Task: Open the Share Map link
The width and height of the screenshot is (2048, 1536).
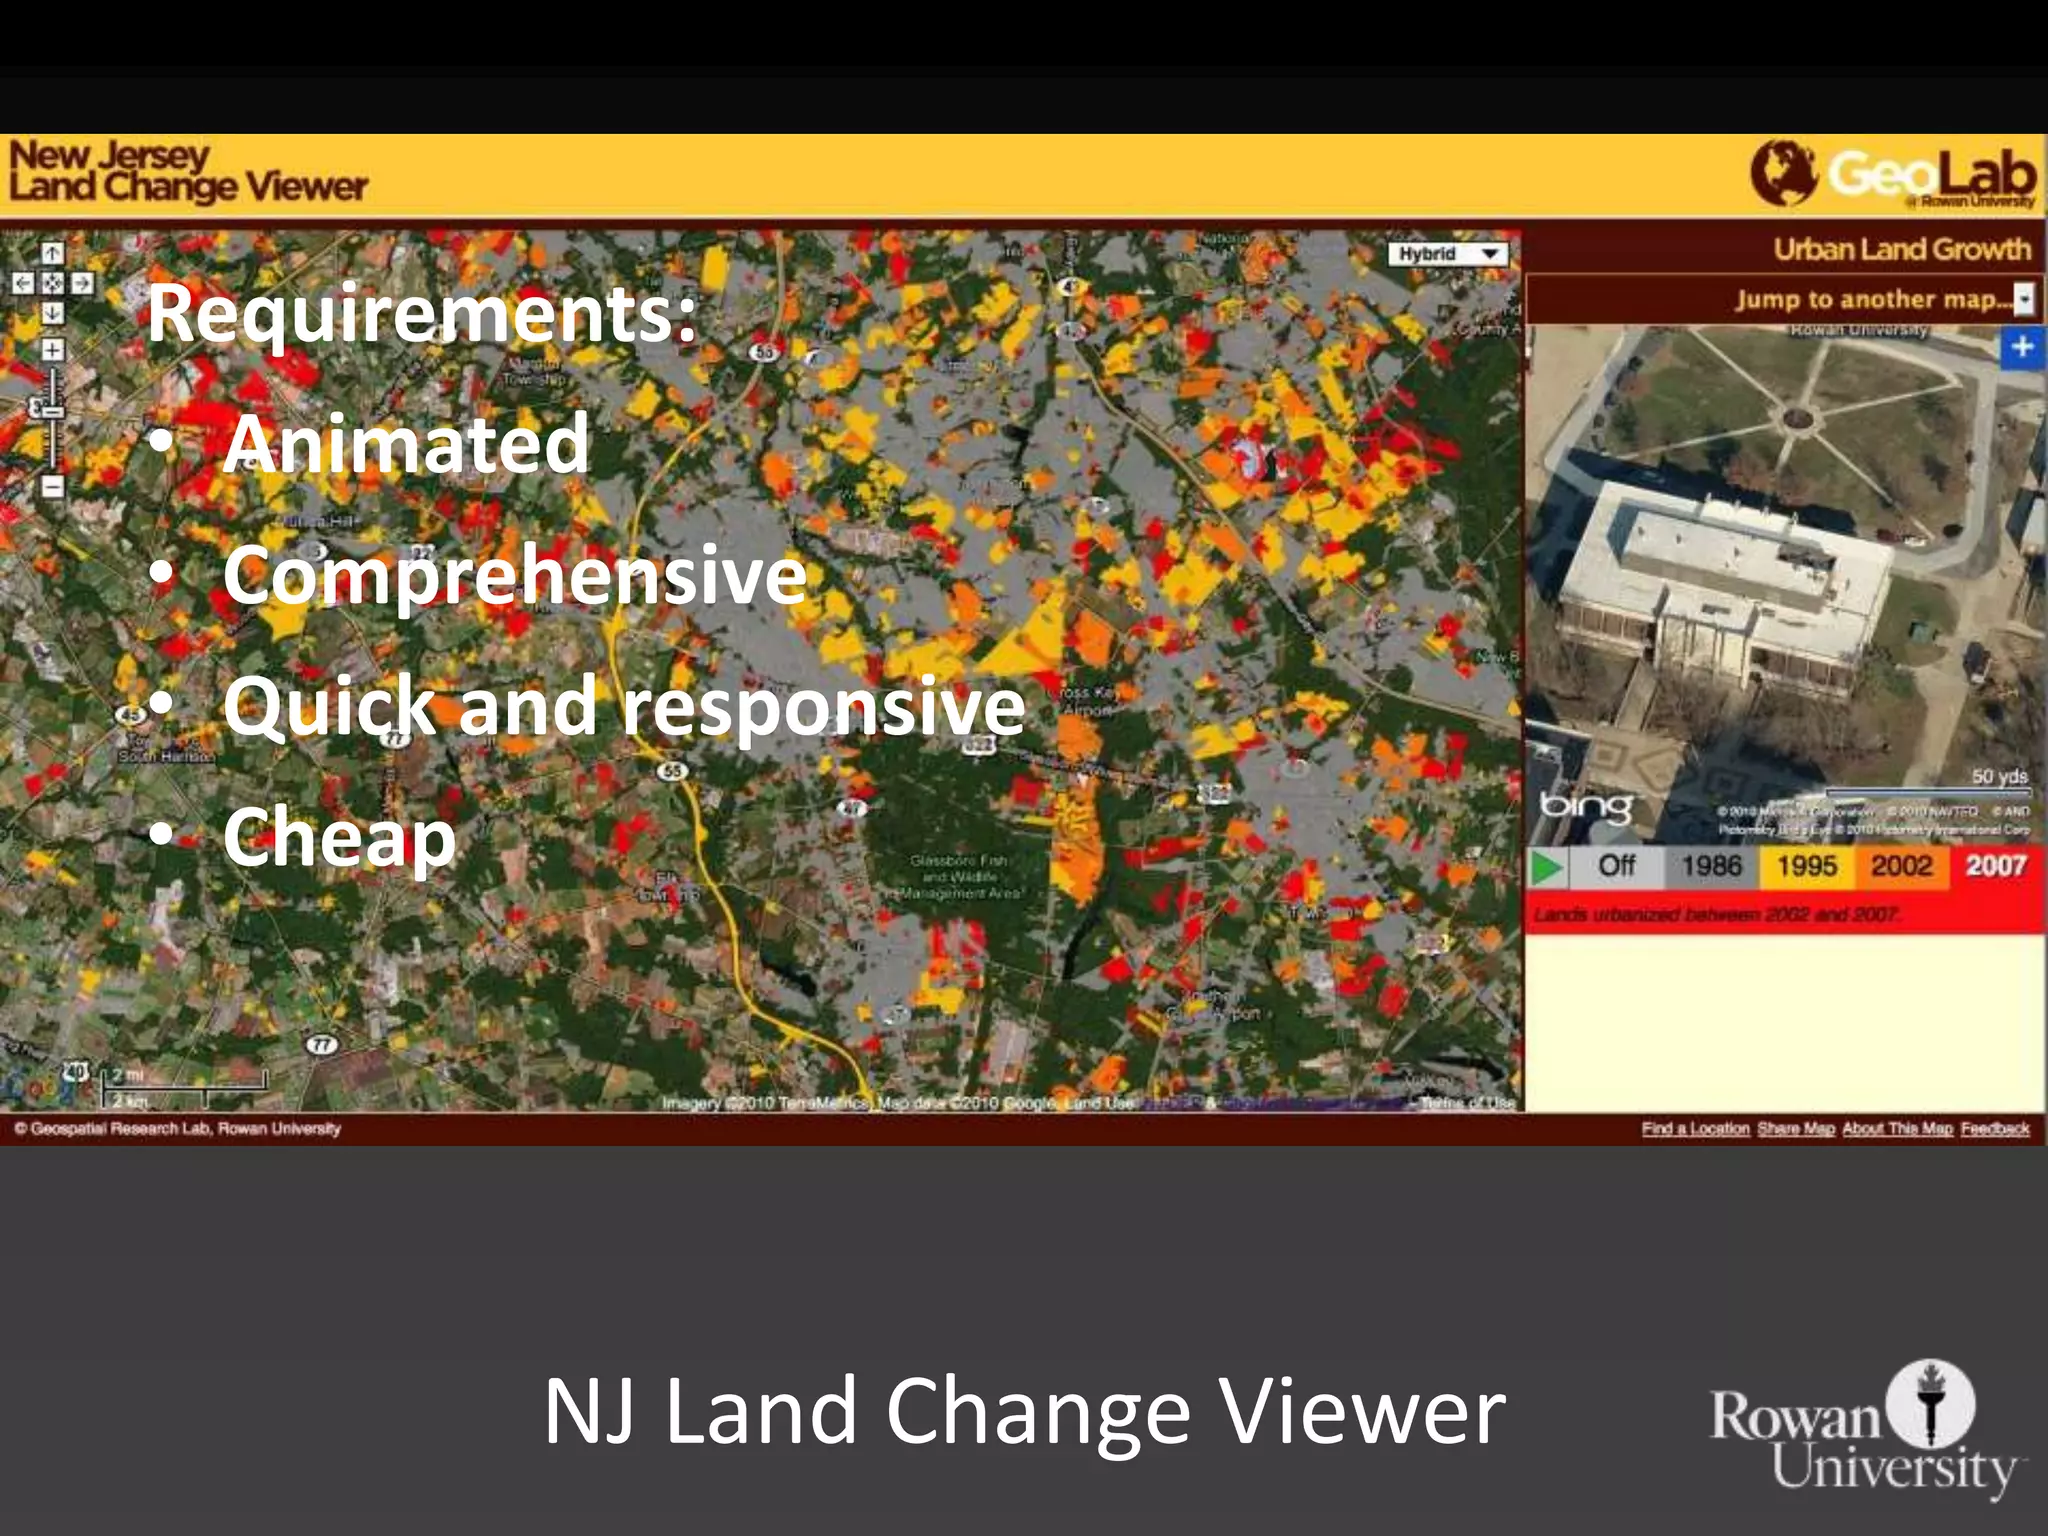Action: pyautogui.click(x=1796, y=1128)
